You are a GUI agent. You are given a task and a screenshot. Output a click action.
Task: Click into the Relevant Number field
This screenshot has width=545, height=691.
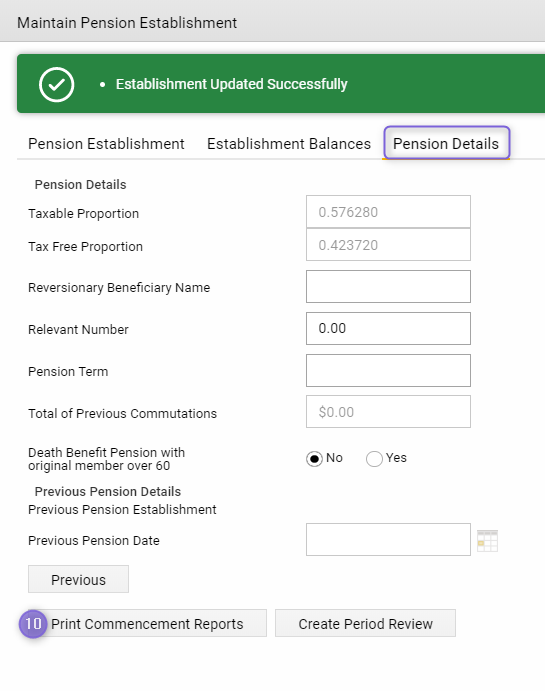coord(388,328)
